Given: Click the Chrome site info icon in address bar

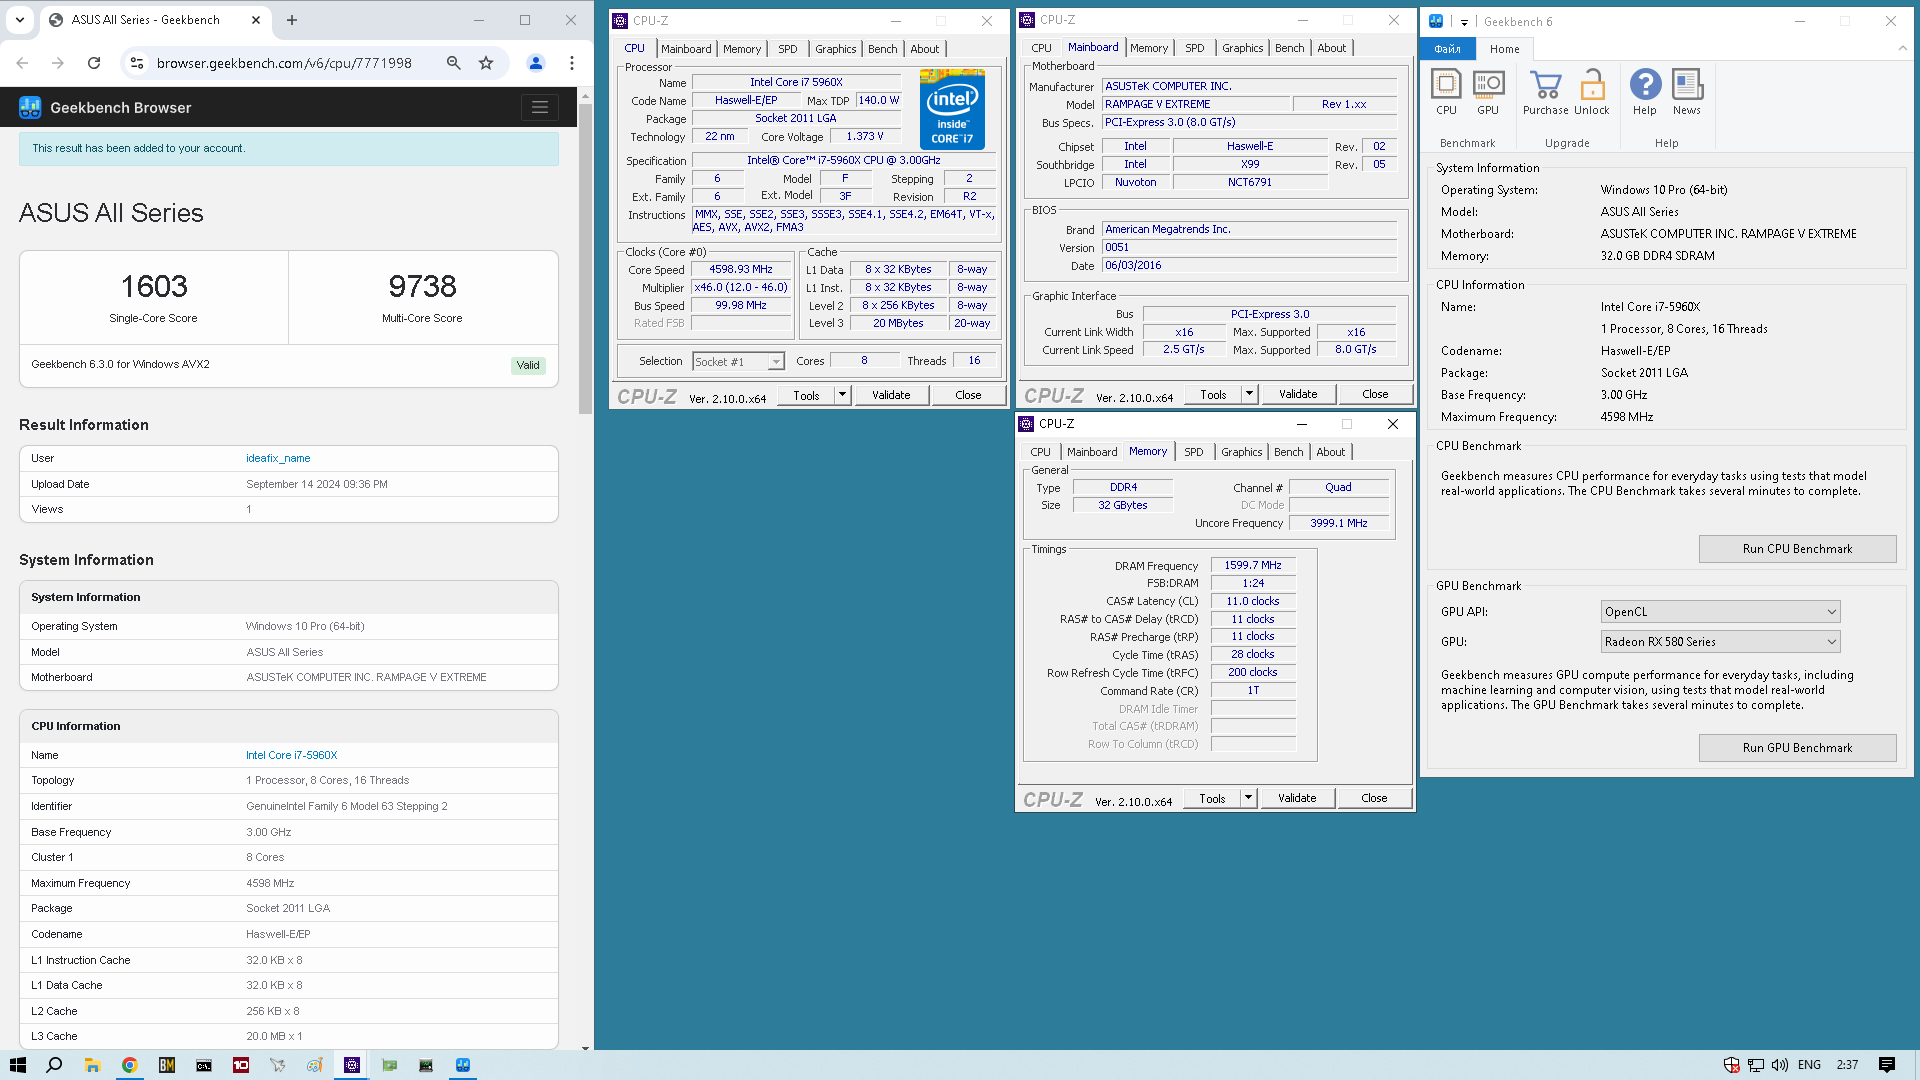Looking at the screenshot, I should click(x=138, y=63).
